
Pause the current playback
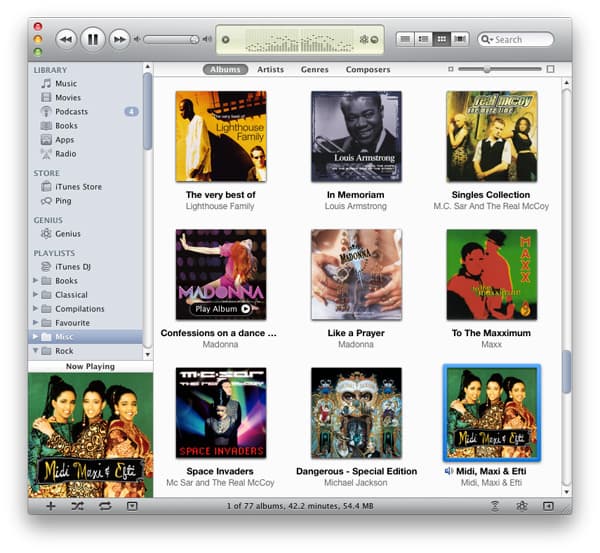(93, 39)
